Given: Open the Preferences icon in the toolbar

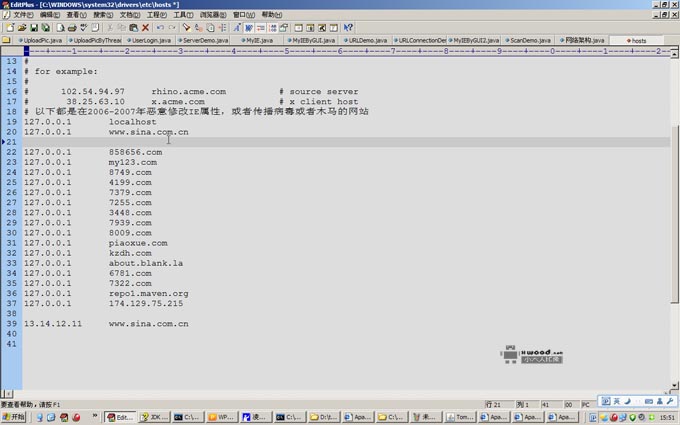Looking at the screenshot, I should [284, 28].
